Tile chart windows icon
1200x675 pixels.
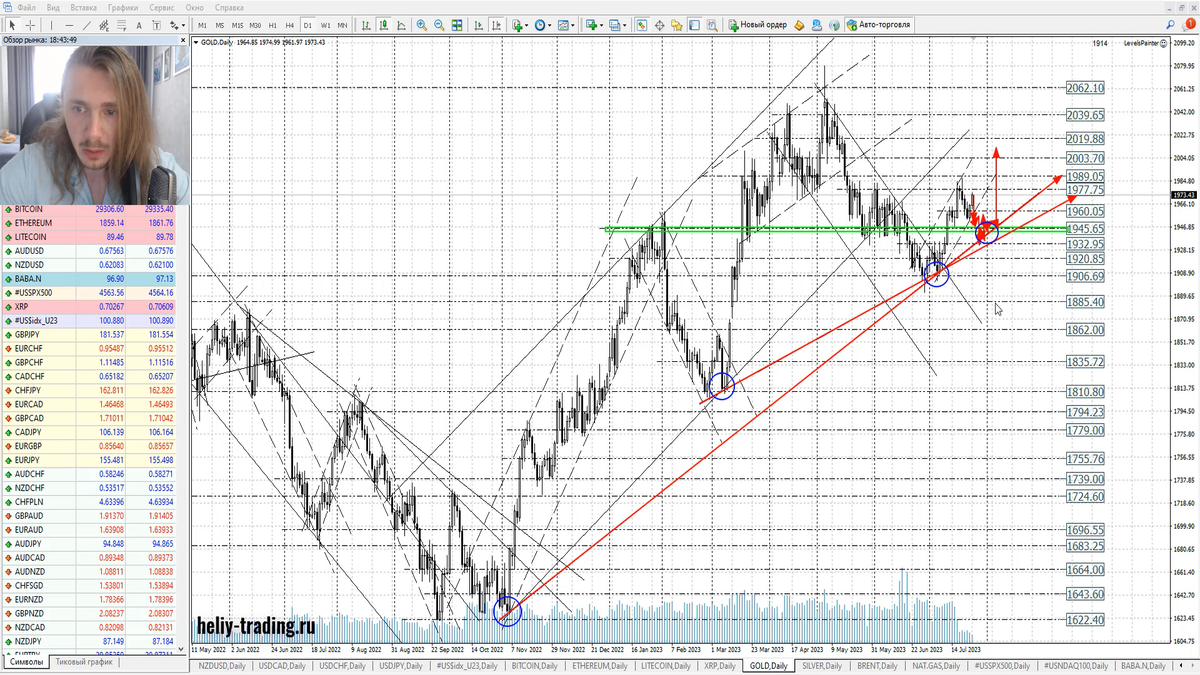pyautogui.click(x=457, y=24)
